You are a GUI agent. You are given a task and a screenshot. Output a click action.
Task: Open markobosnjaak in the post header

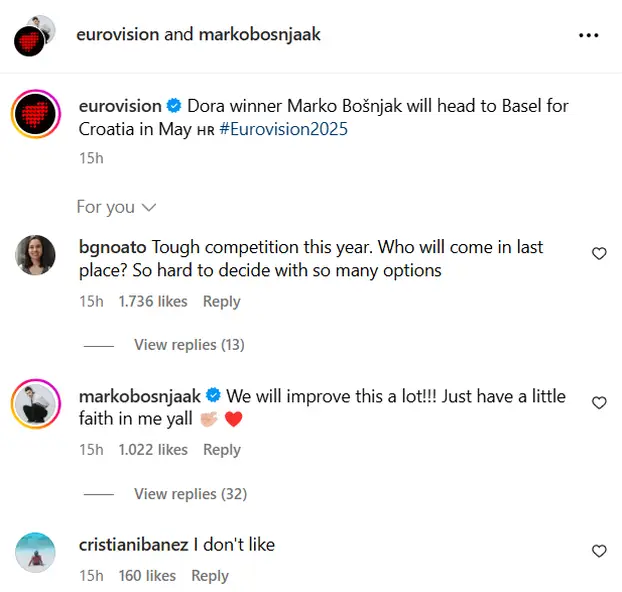[x=258, y=35]
